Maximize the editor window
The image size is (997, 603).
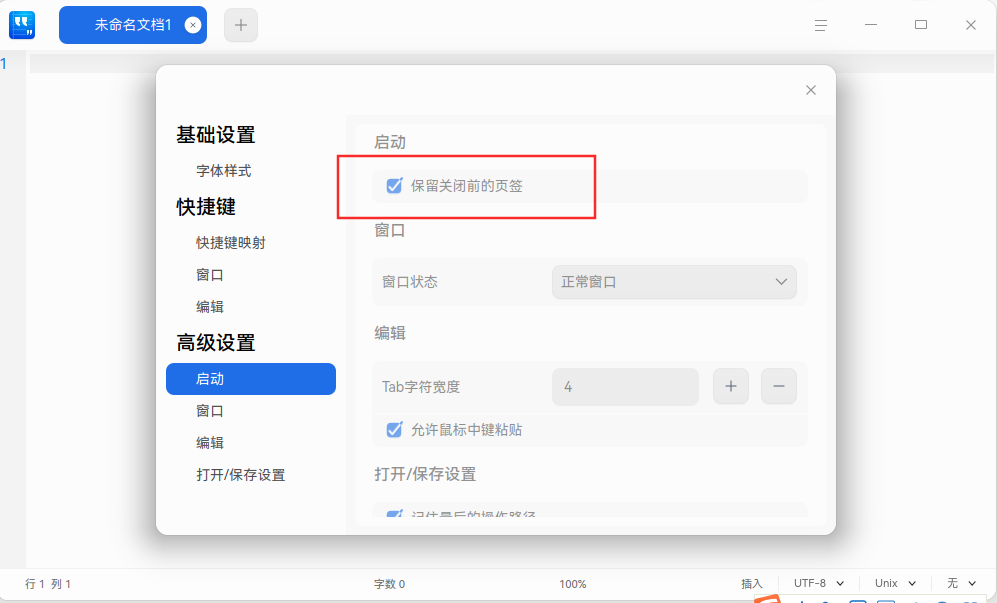(921, 25)
